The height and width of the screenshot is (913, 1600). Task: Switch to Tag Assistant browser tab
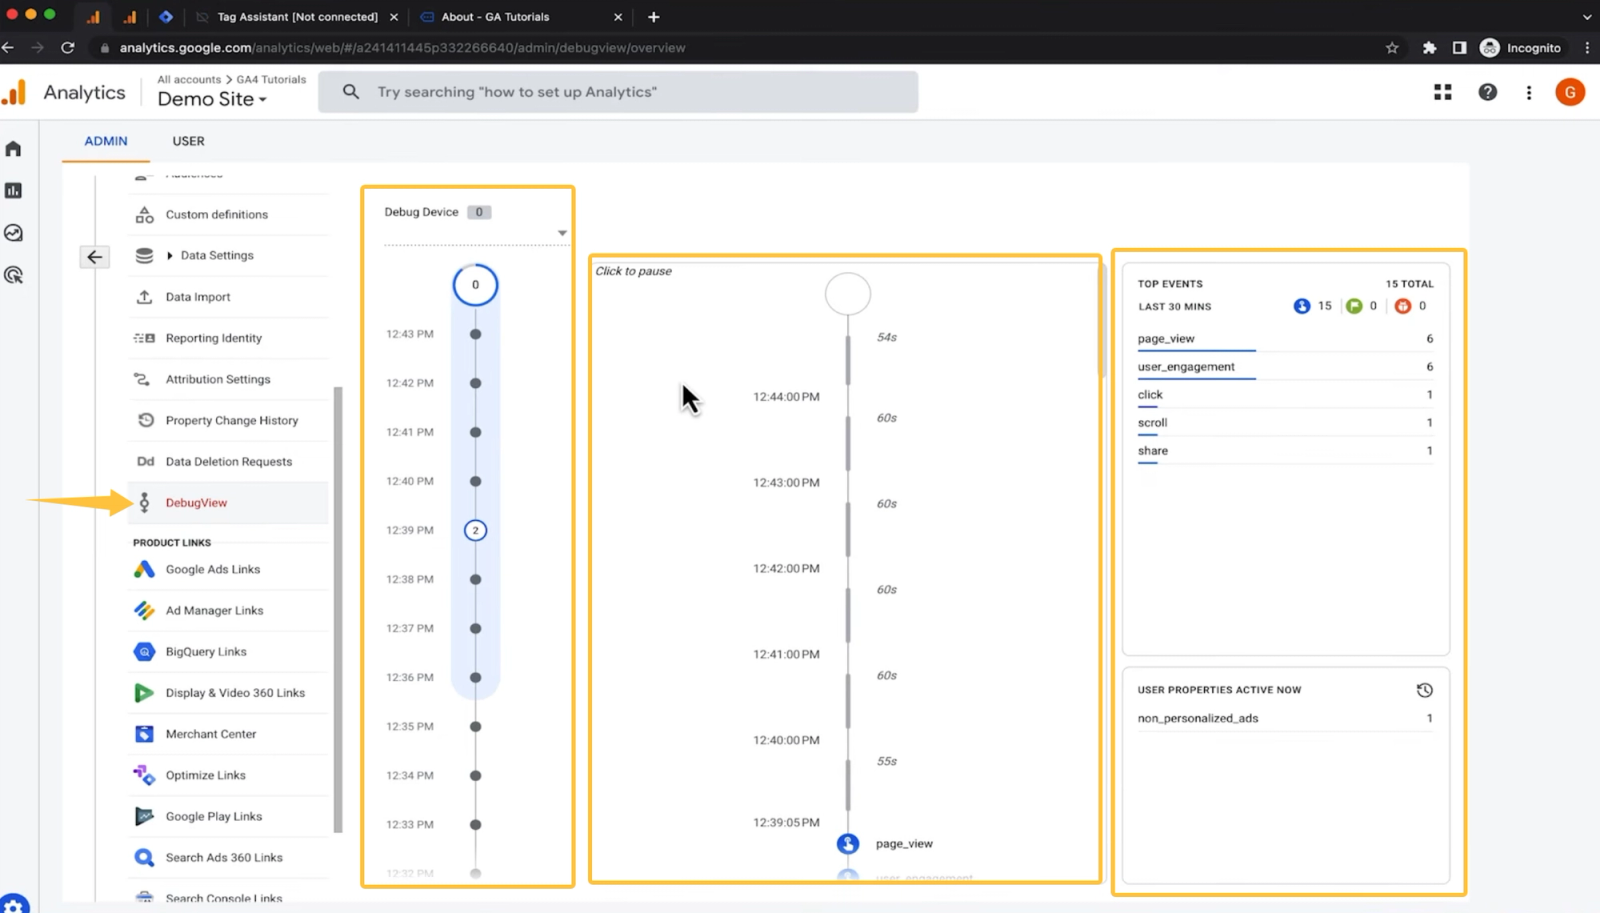[x=297, y=17]
